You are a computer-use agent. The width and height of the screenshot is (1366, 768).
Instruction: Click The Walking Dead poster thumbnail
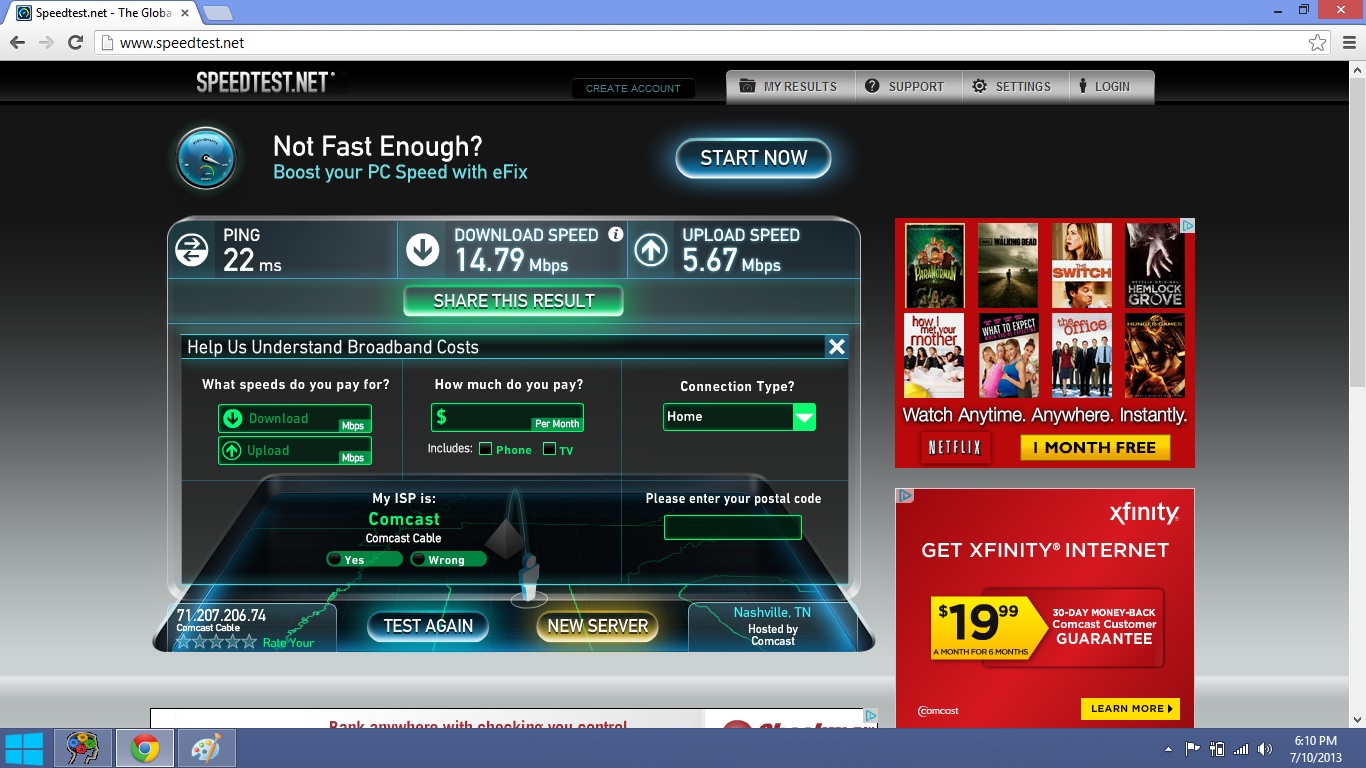coord(1008,265)
